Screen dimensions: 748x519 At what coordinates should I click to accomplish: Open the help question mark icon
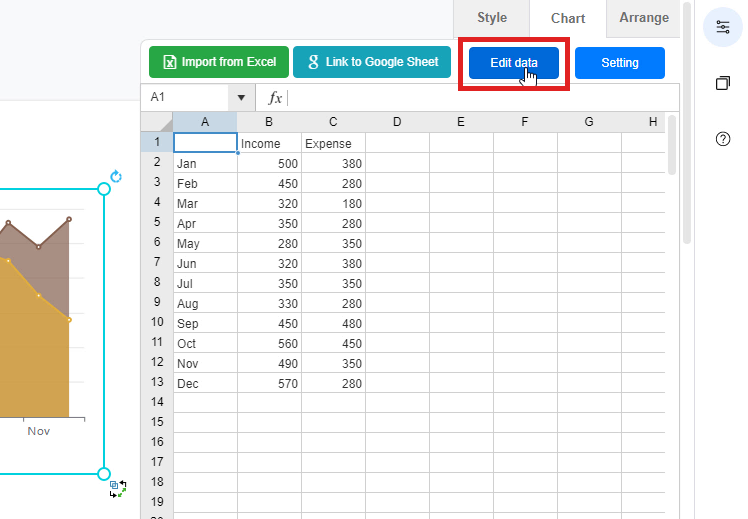(x=723, y=139)
